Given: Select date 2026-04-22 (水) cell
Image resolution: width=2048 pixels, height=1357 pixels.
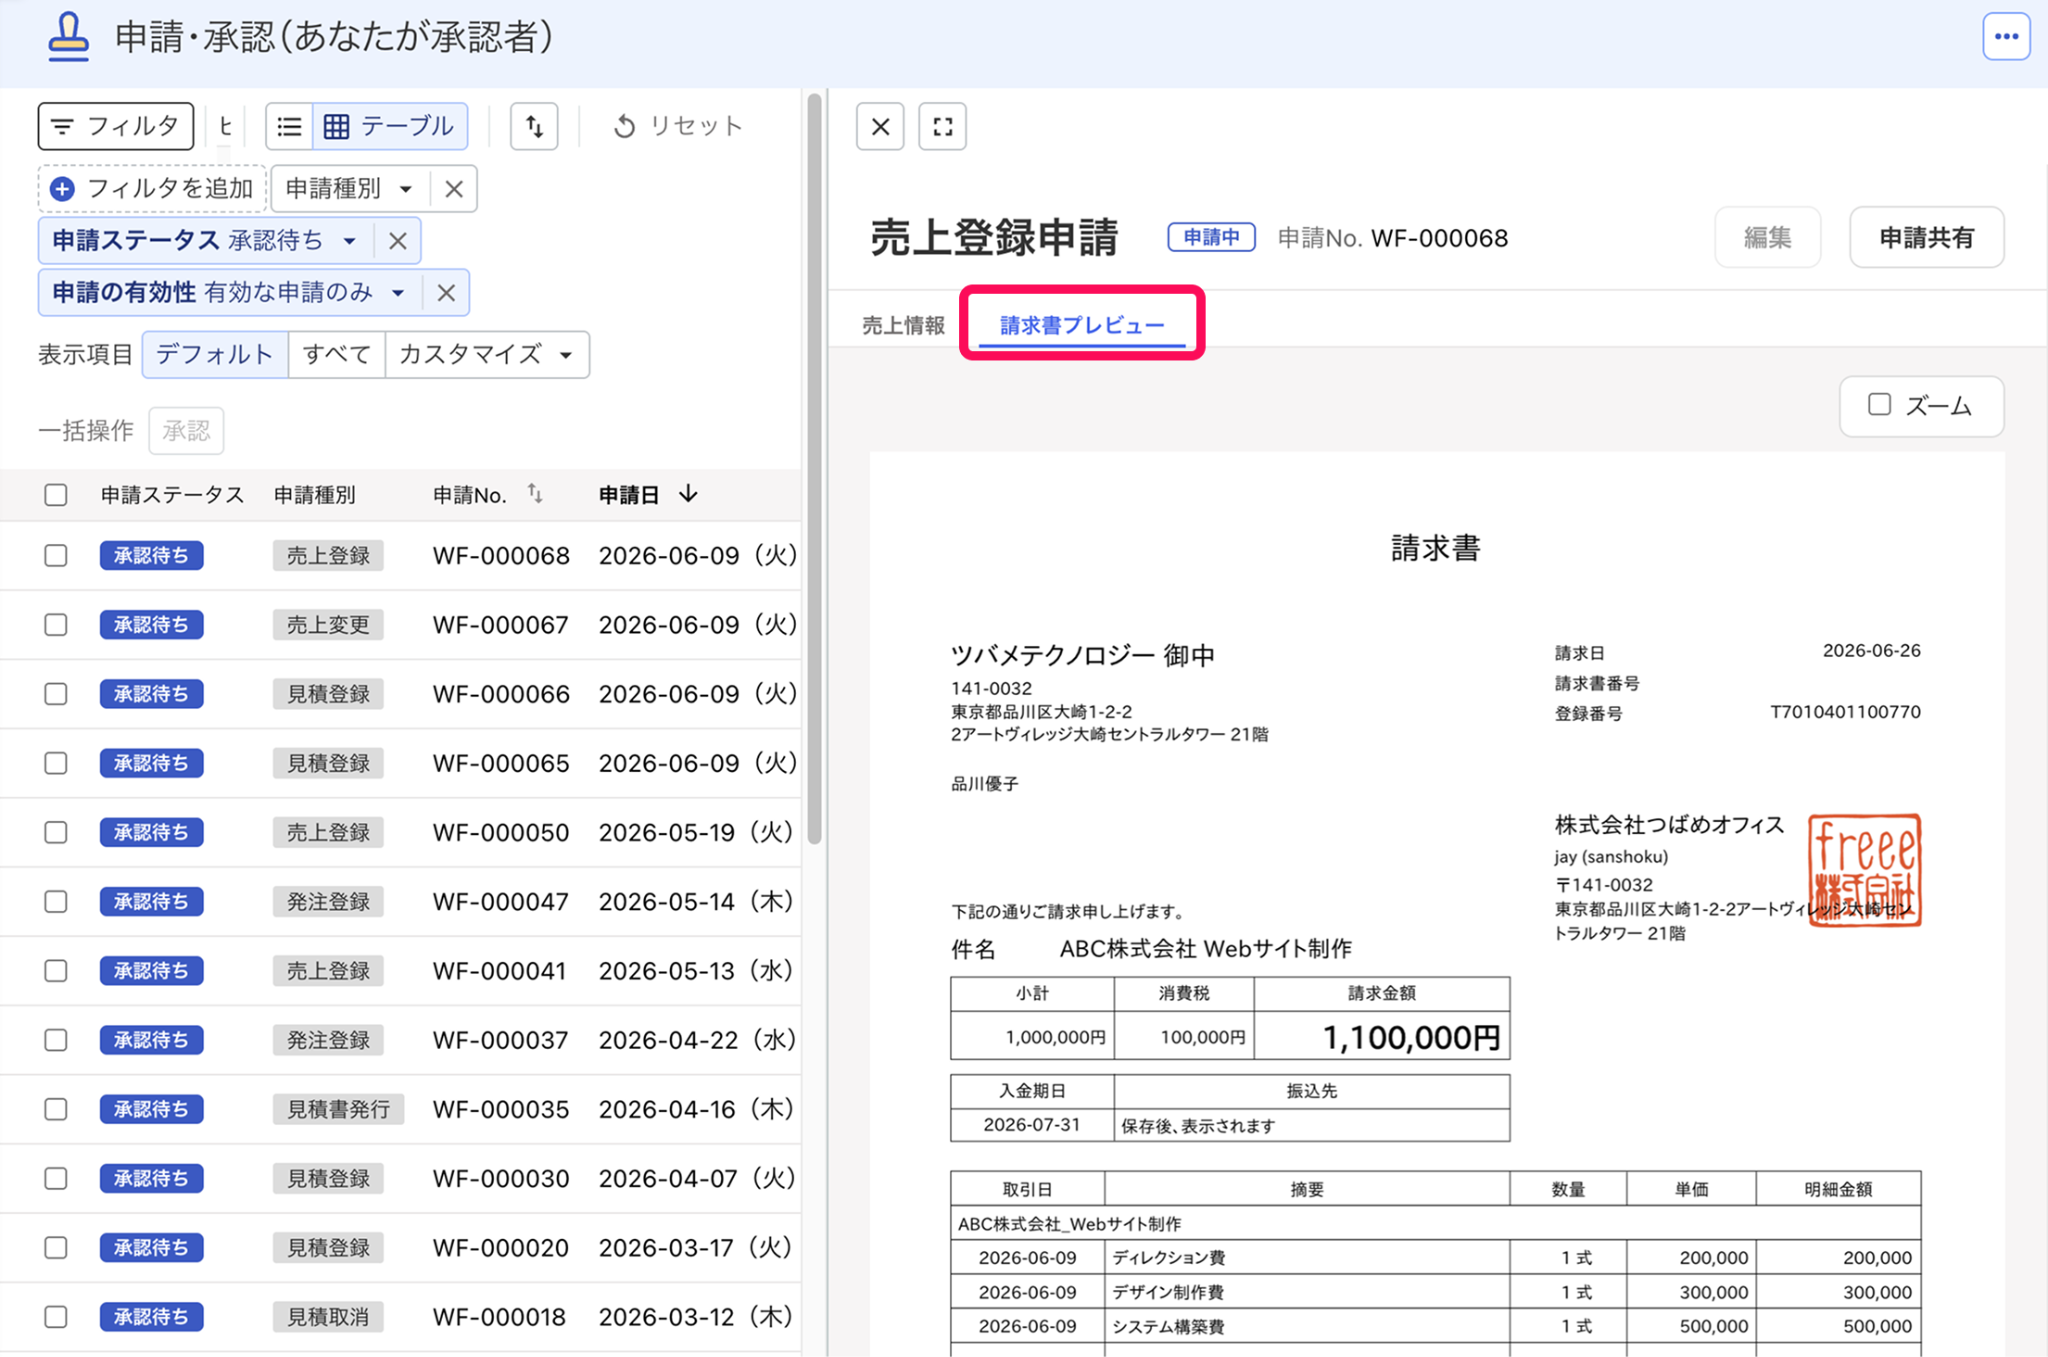Looking at the screenshot, I should tap(697, 1040).
